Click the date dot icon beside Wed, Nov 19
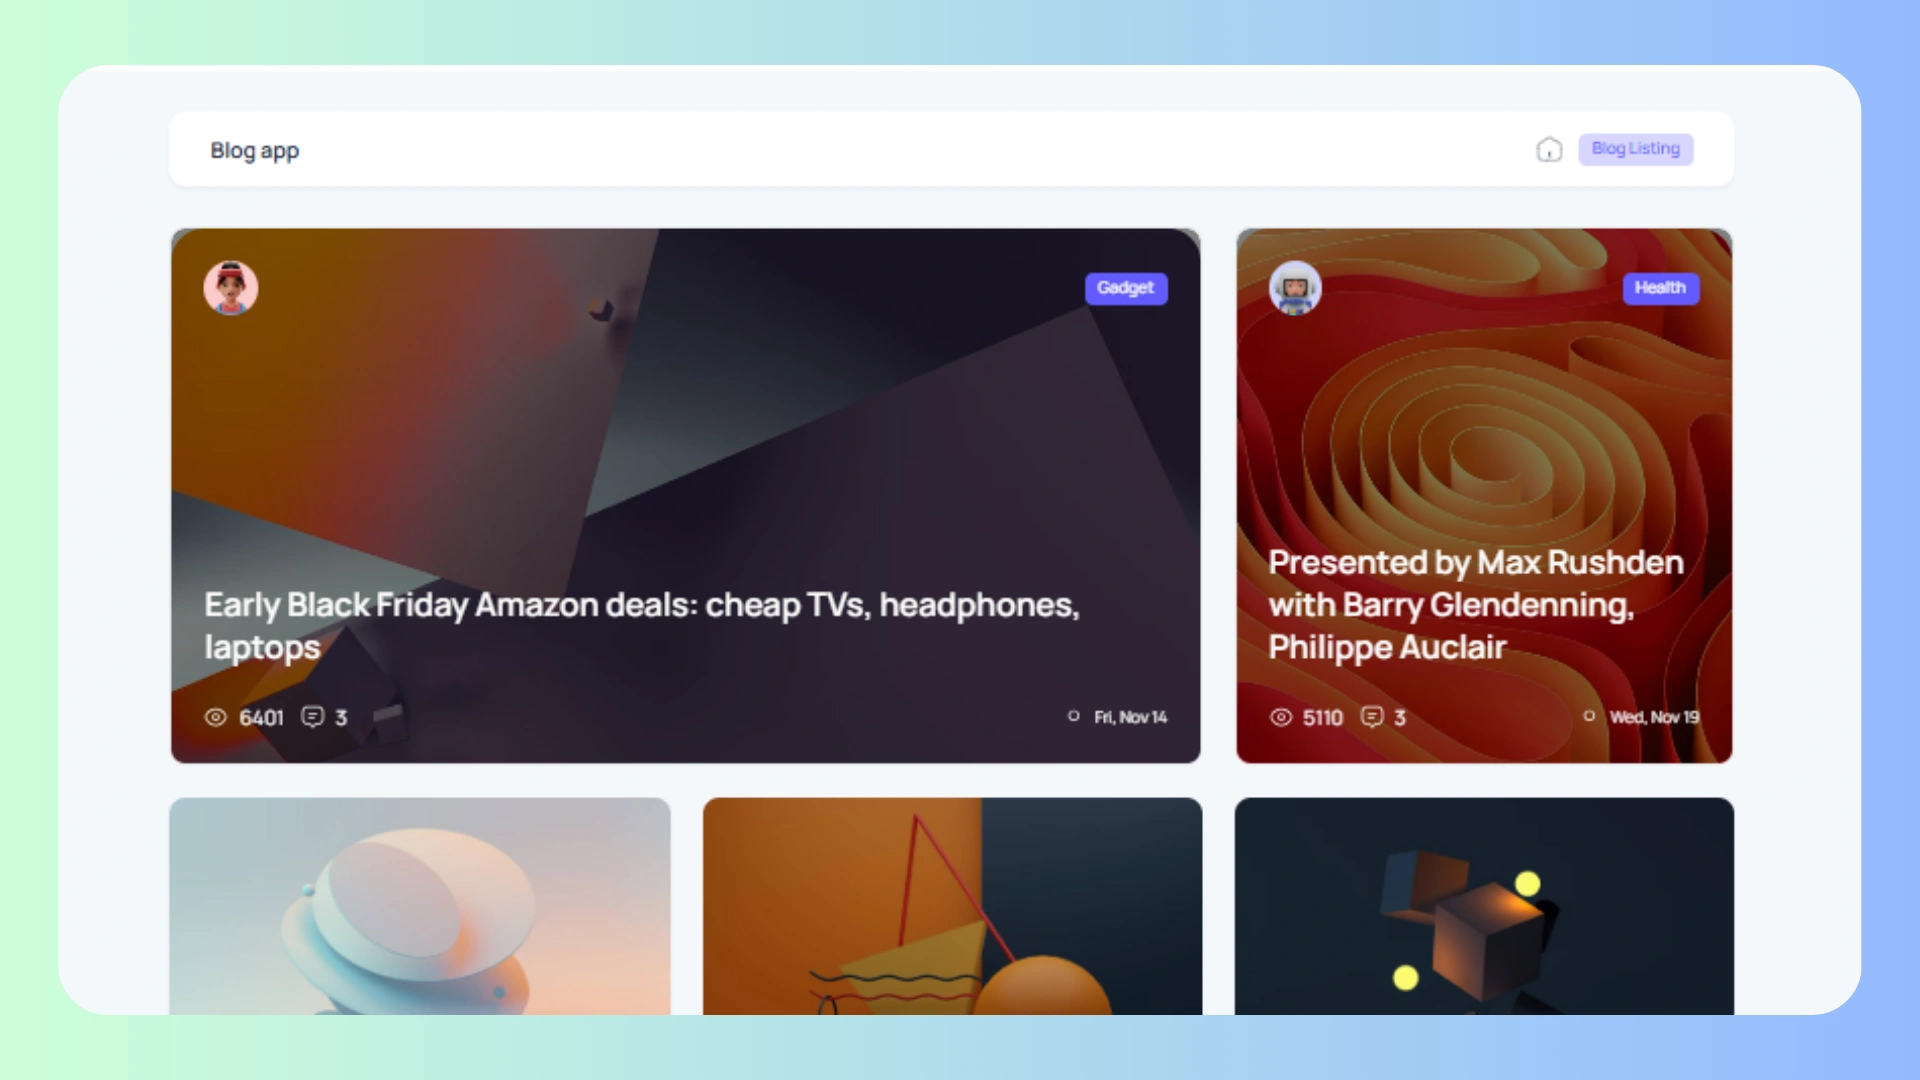The width and height of the screenshot is (1920, 1080). coord(1589,716)
